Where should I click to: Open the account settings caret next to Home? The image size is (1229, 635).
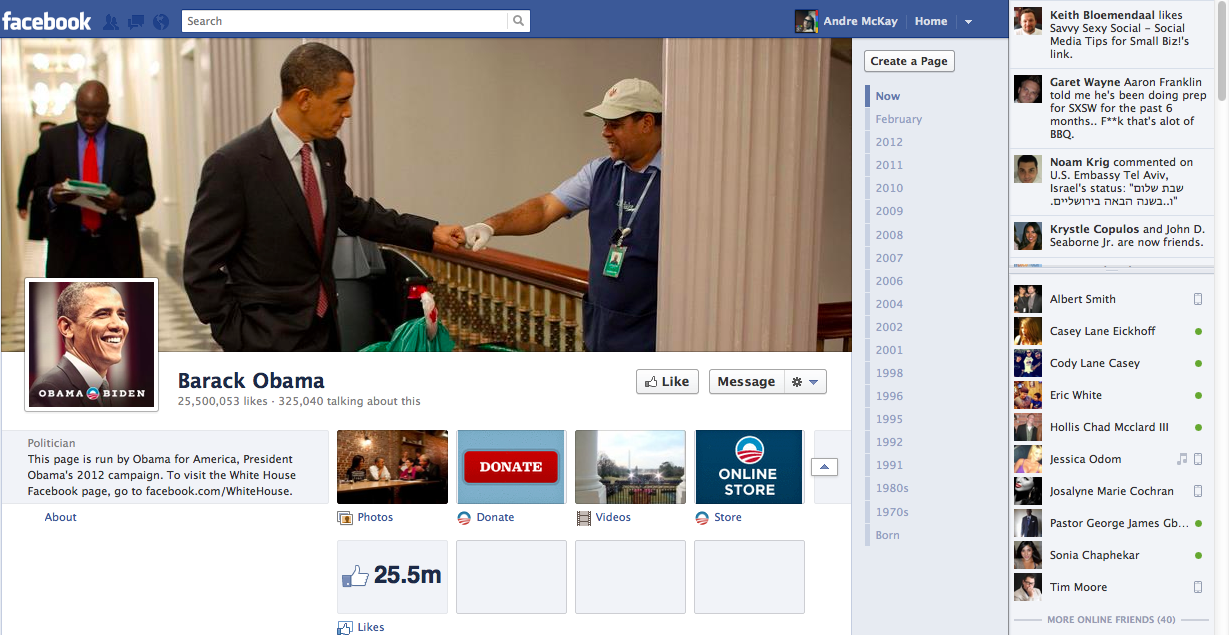click(966, 21)
